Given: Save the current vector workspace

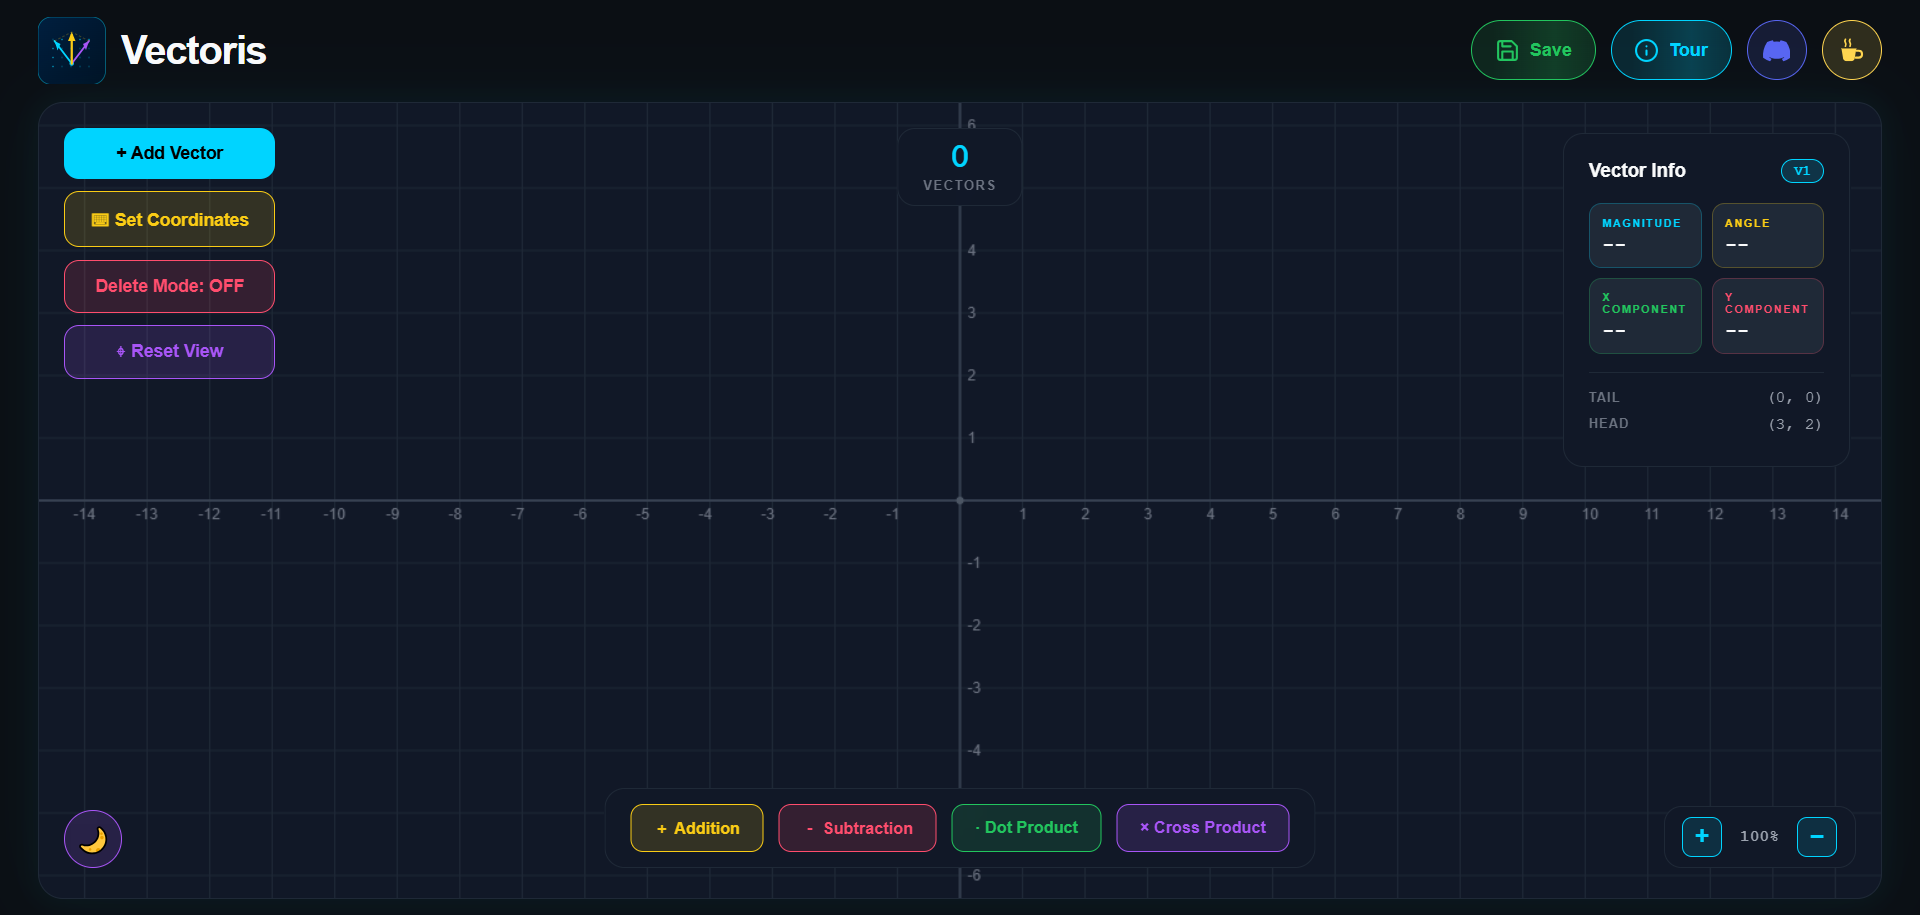Looking at the screenshot, I should (x=1533, y=50).
